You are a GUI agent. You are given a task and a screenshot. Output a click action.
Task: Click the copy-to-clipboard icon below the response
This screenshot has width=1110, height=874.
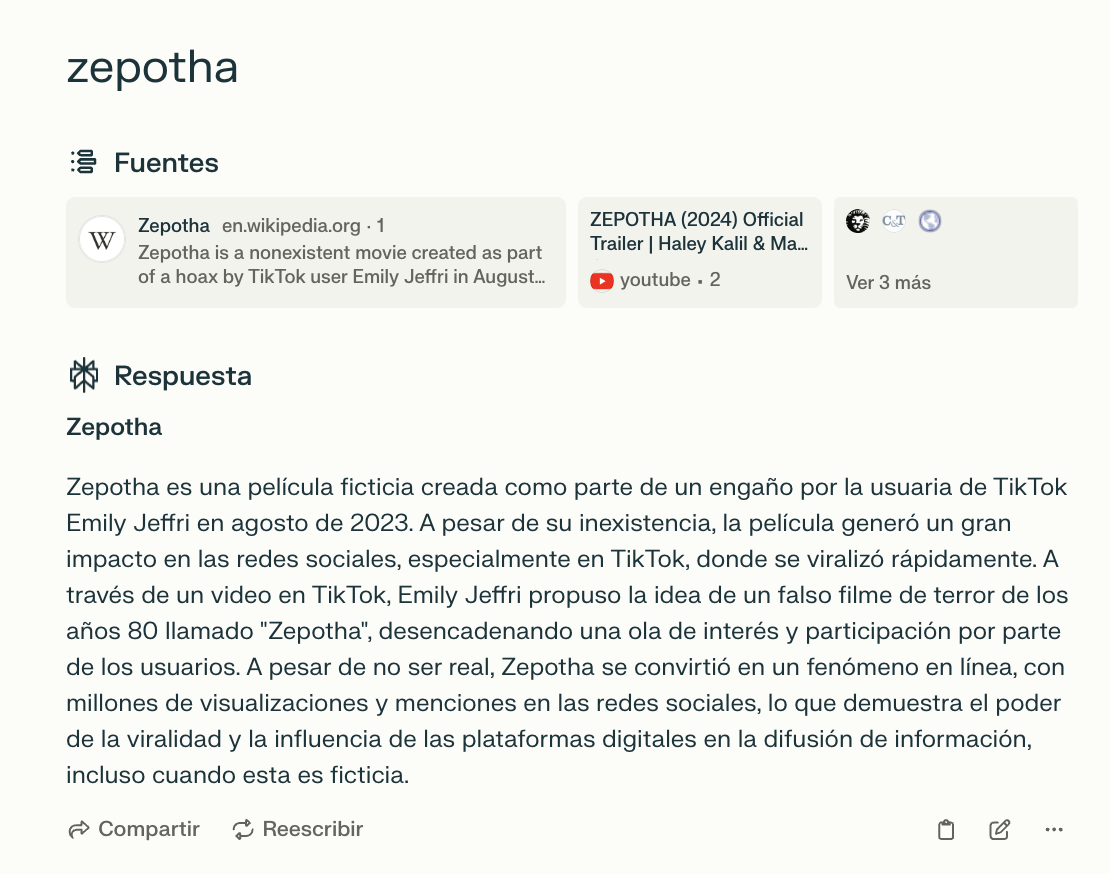pyautogui.click(x=945, y=829)
